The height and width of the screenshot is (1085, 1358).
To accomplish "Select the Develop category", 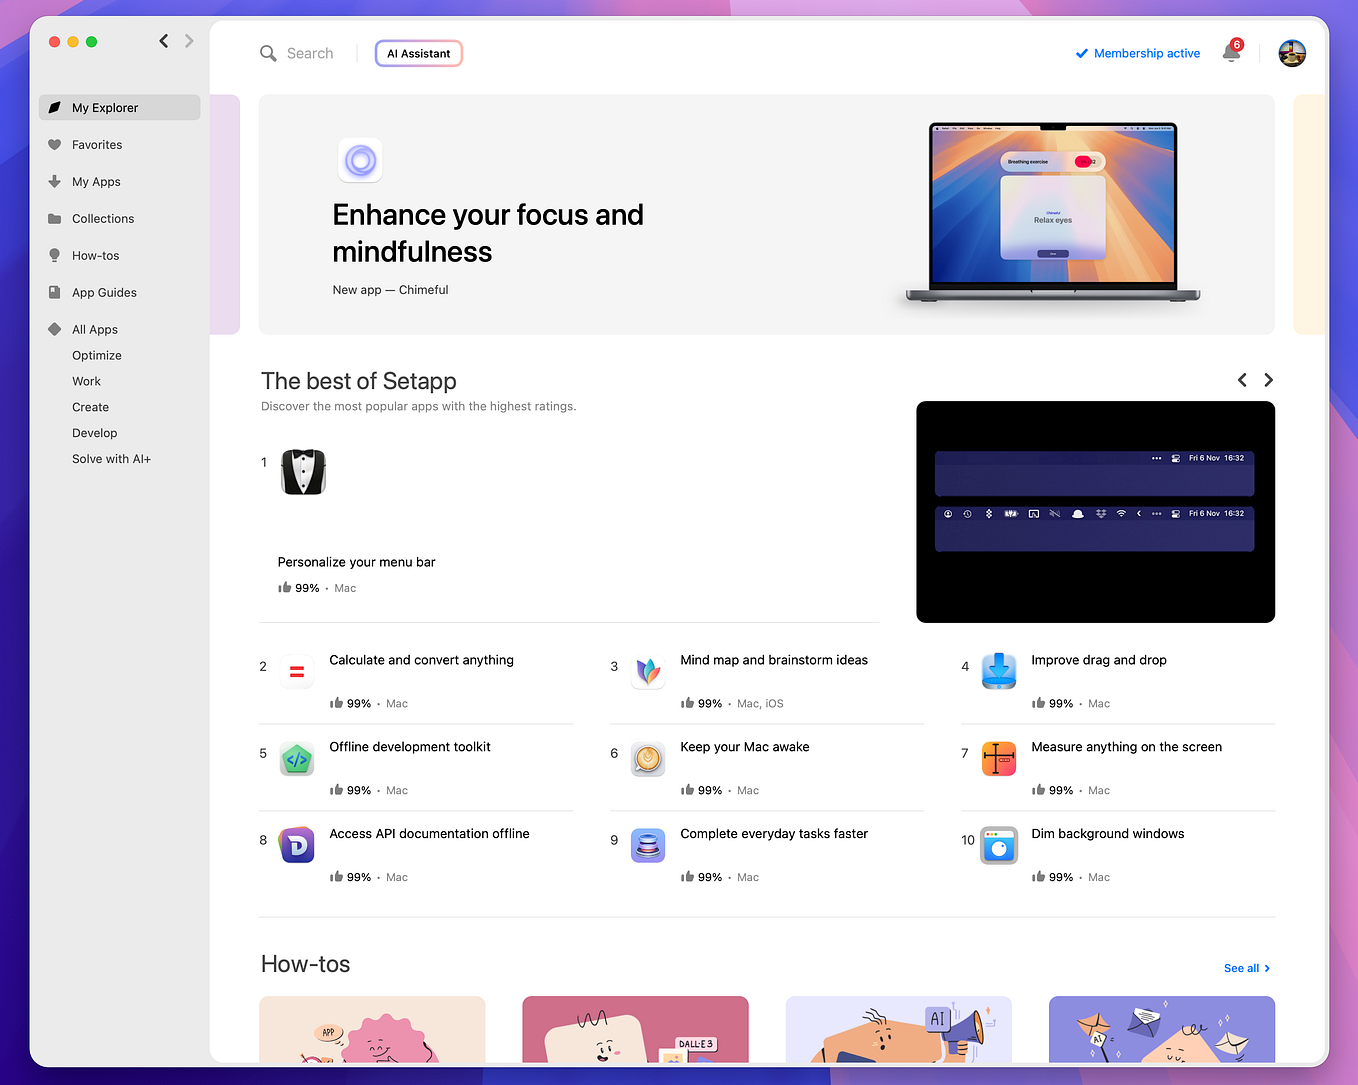I will tap(94, 434).
